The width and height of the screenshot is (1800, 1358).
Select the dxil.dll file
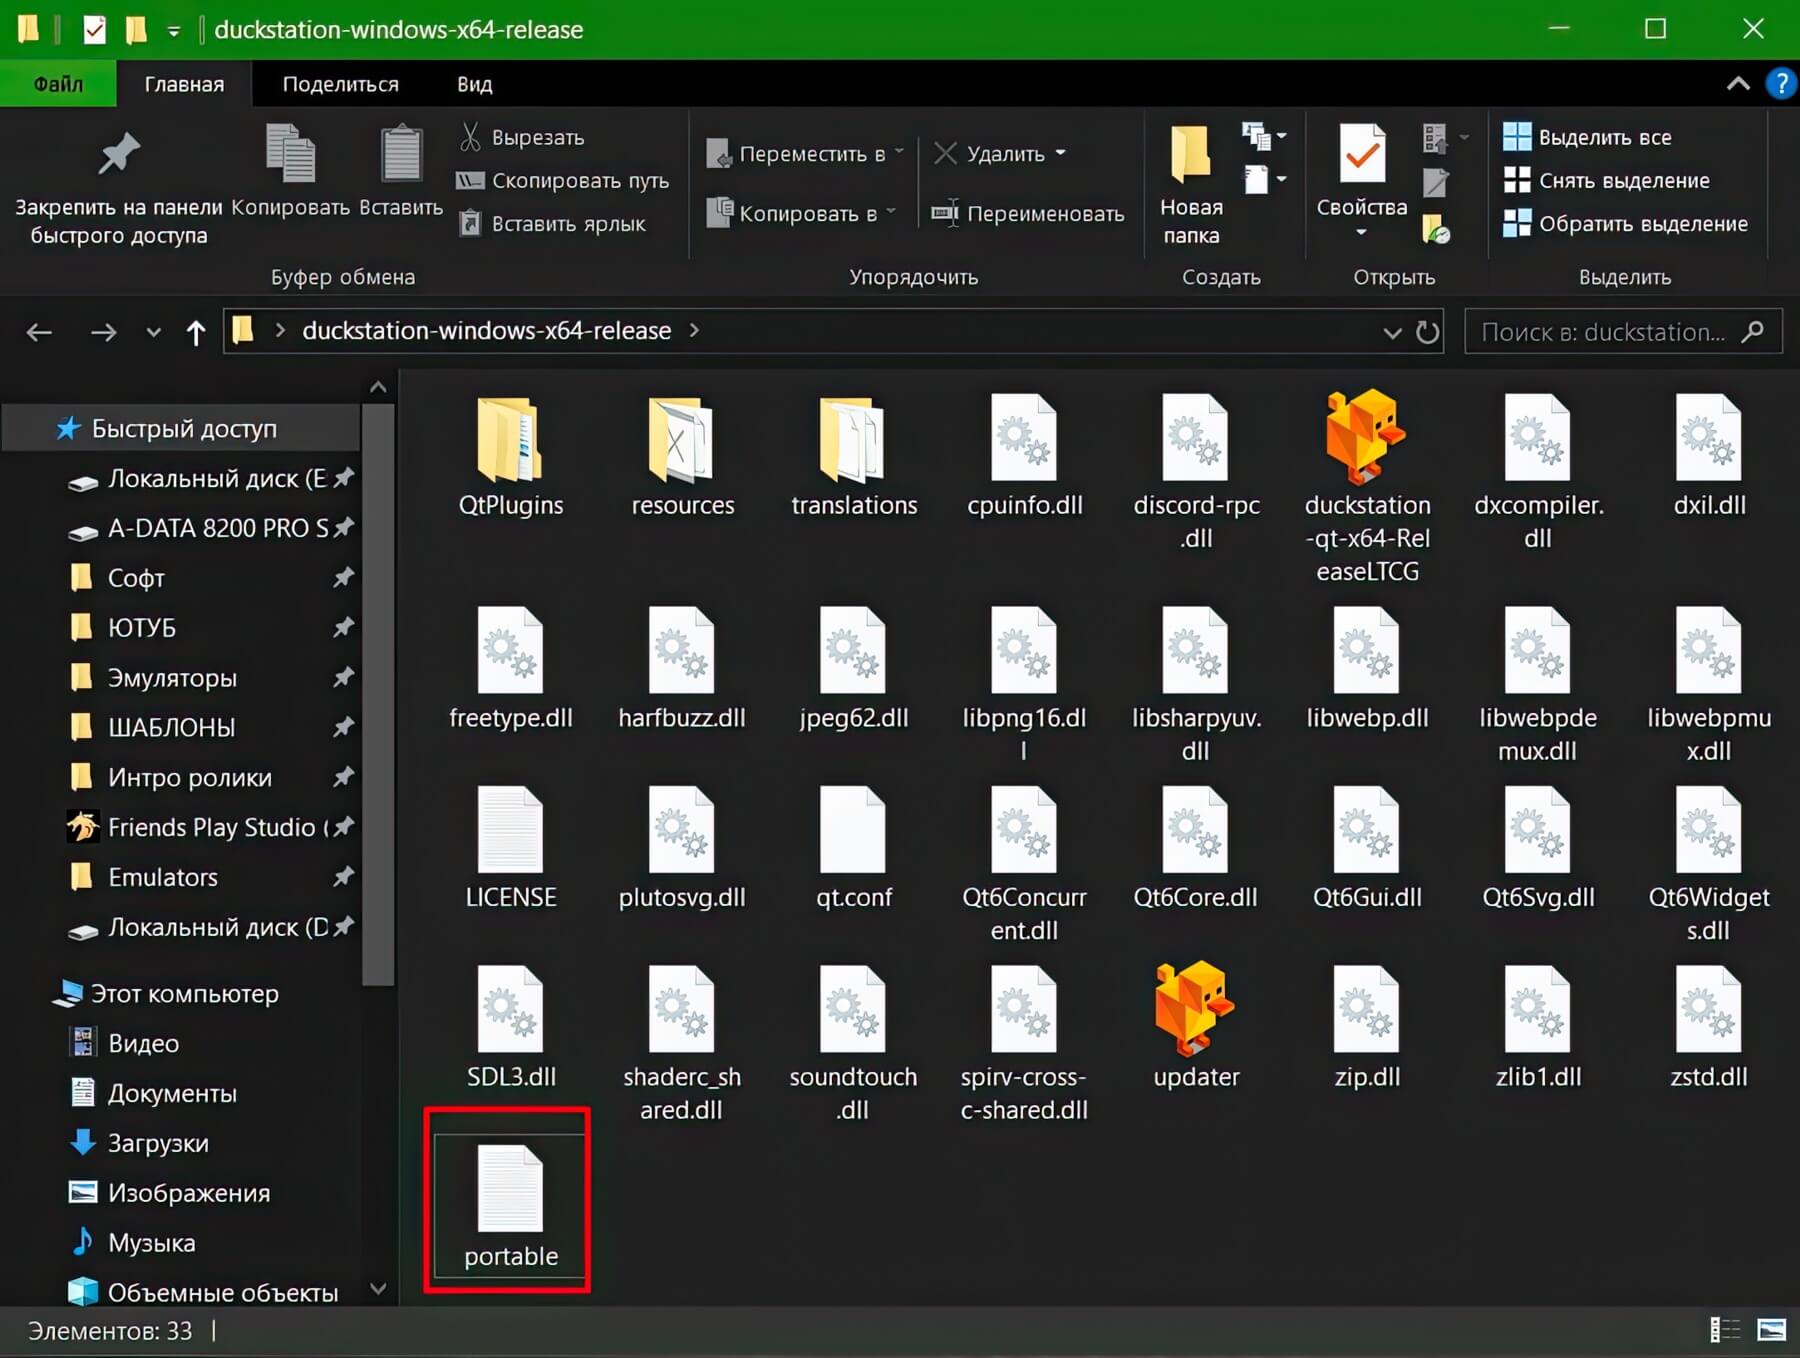click(1709, 457)
